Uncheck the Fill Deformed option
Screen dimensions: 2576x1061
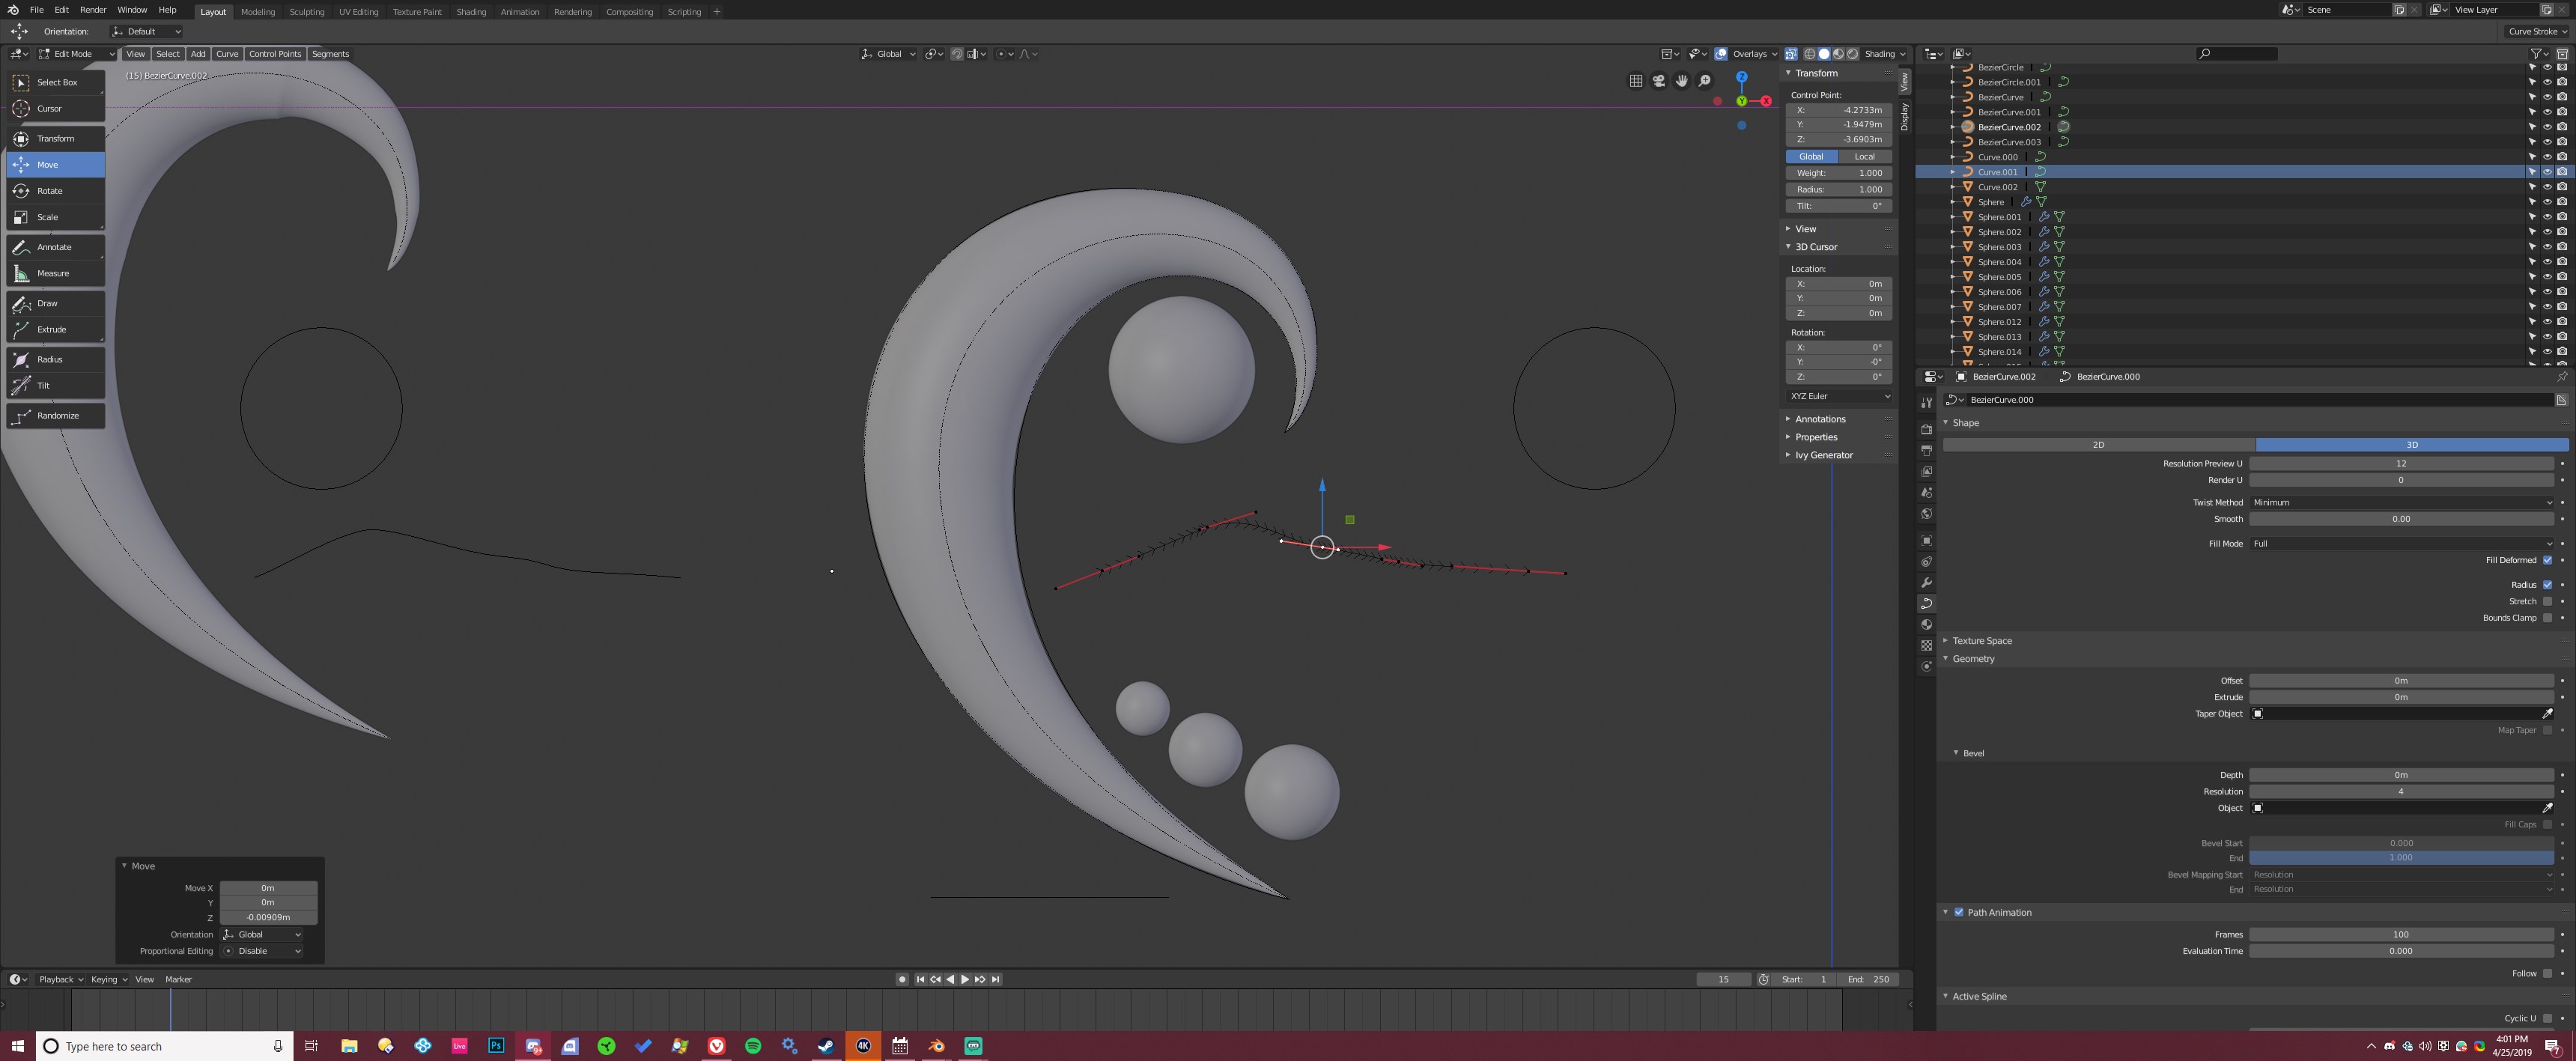(x=2546, y=560)
